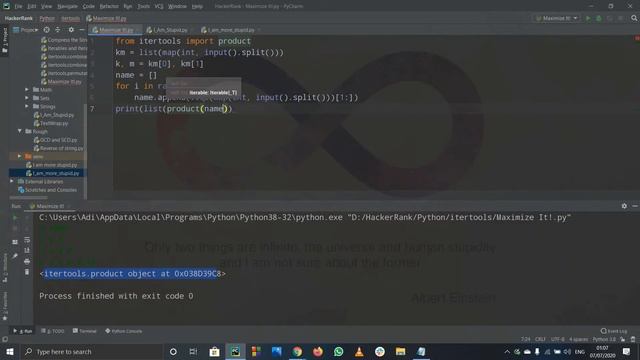This screenshot has width=640, height=360.
Task: Open Windows Start menu
Action: [x=10, y=351]
